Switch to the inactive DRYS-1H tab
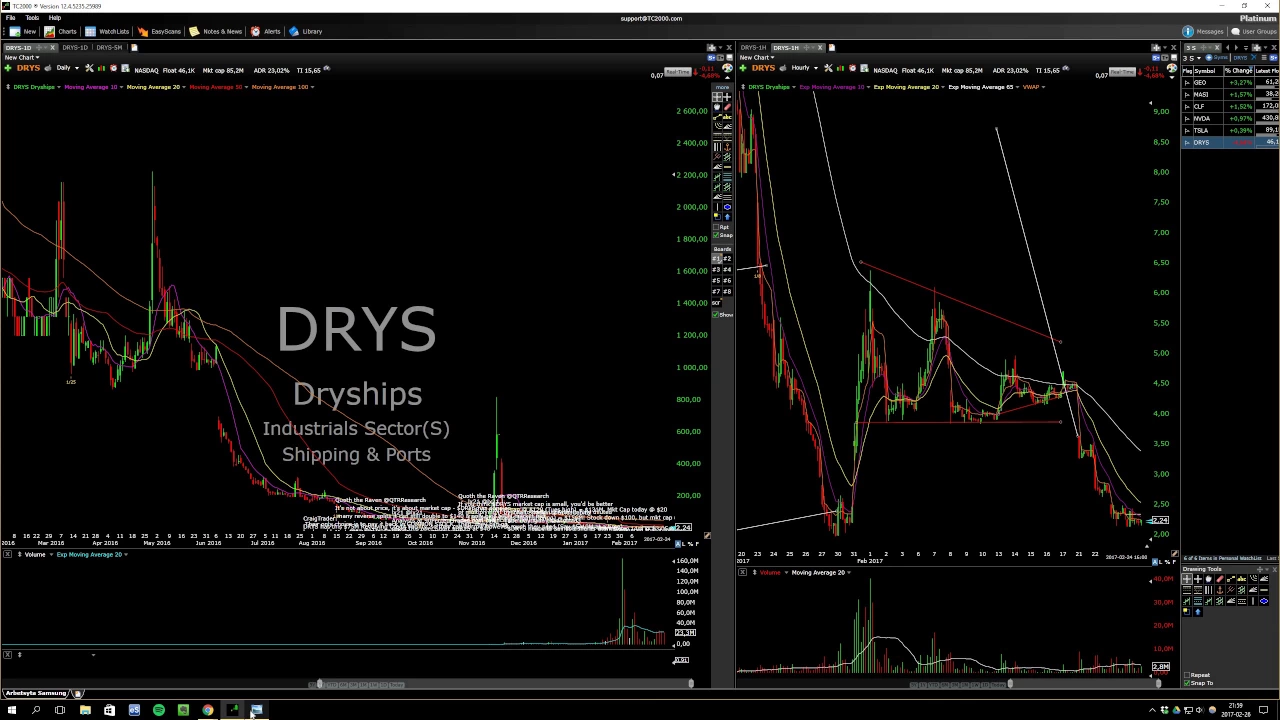 click(x=754, y=47)
